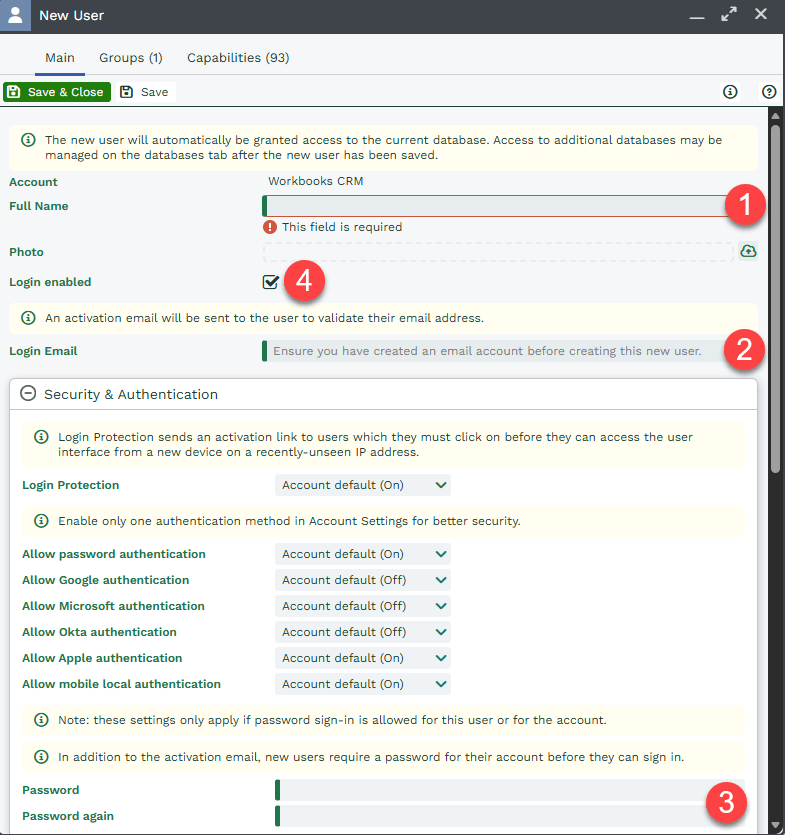
Task: Minimize the New User window
Action: [x=697, y=16]
